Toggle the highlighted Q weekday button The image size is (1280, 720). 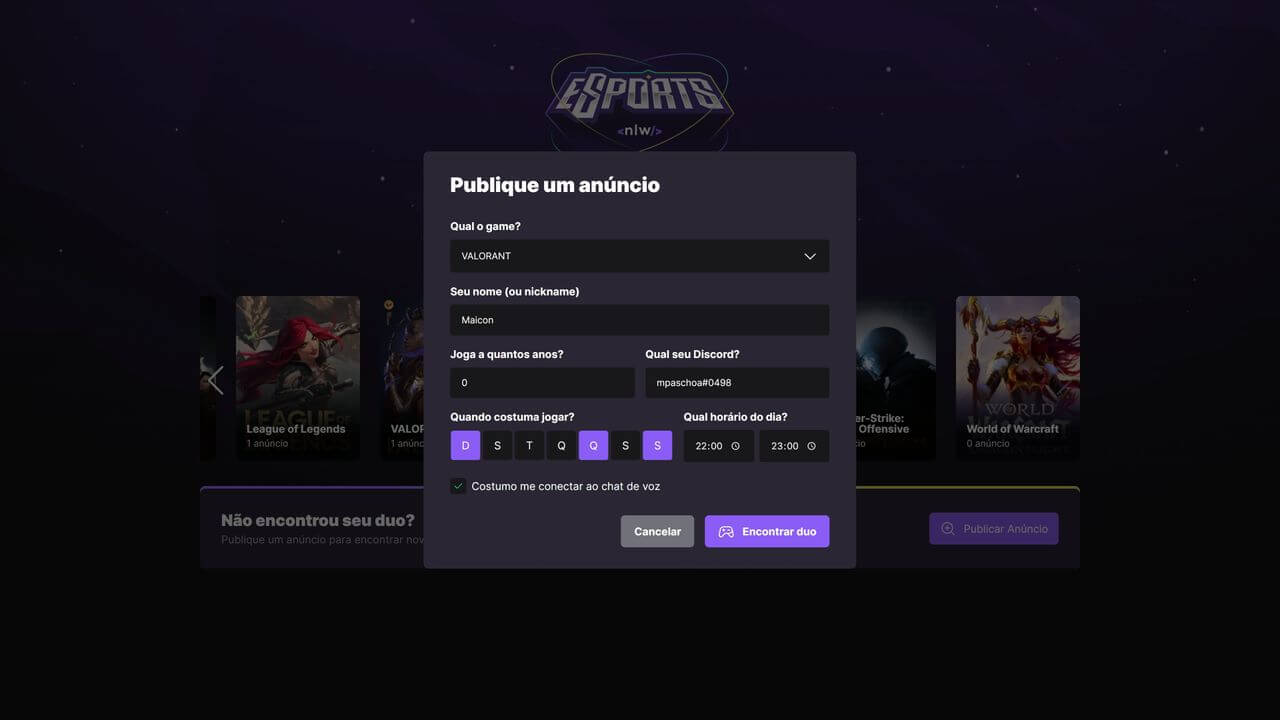(593, 446)
